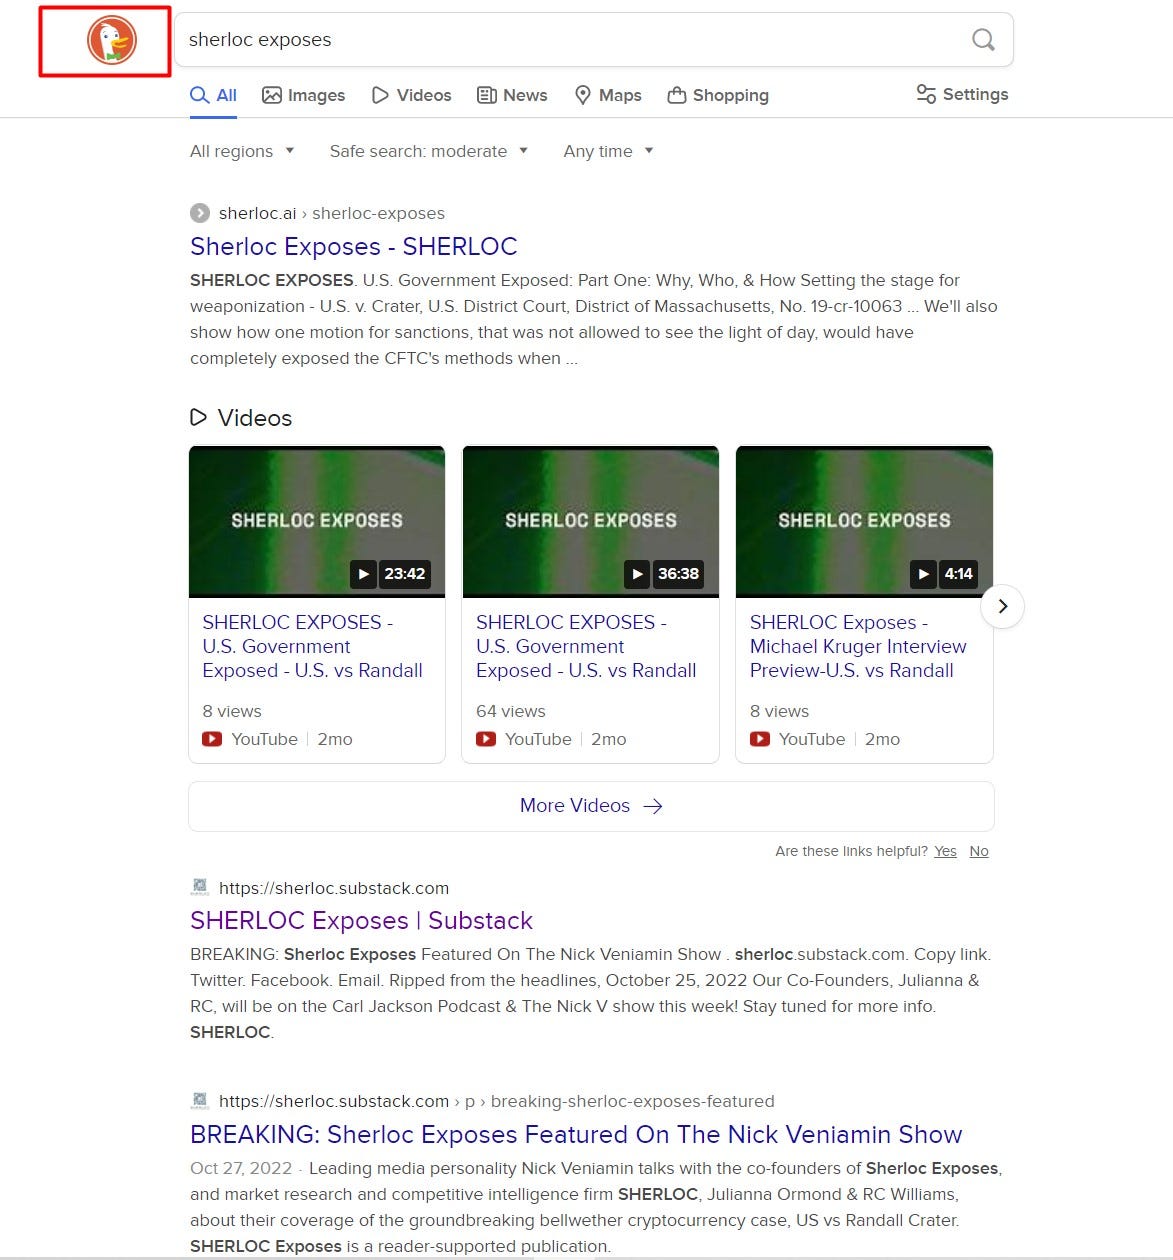Switch to the Videos tab
The image size is (1173, 1260).
pyautogui.click(x=411, y=95)
